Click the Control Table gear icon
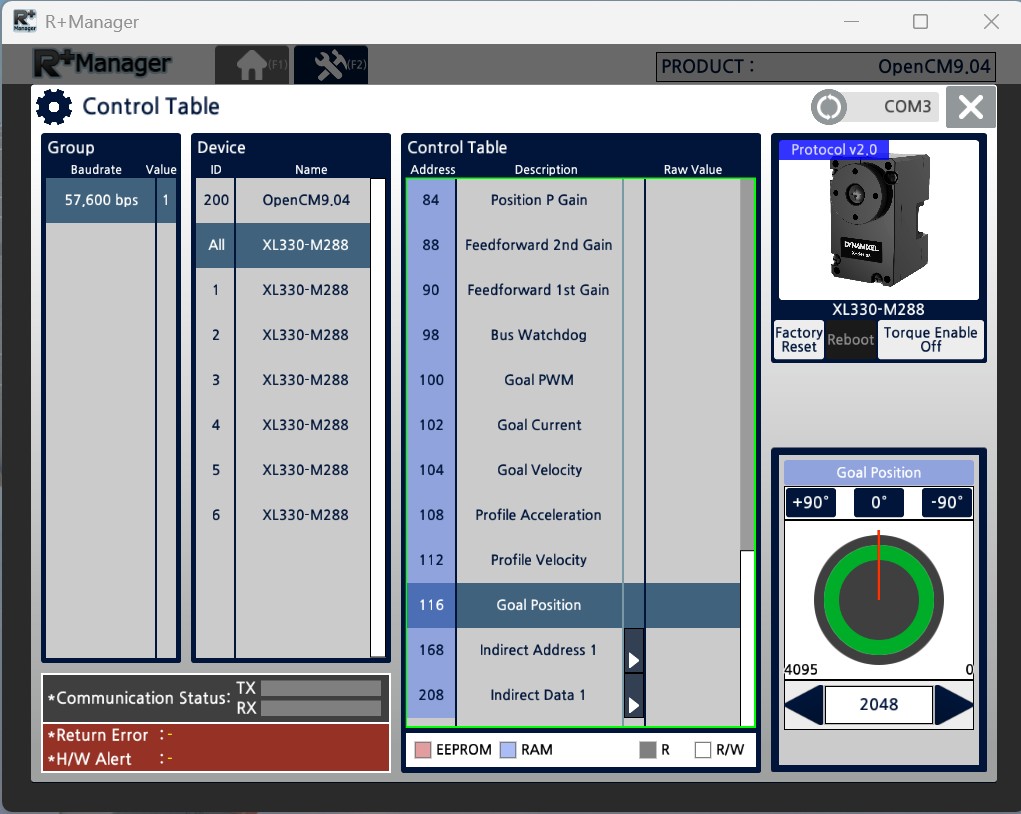 [x=54, y=107]
